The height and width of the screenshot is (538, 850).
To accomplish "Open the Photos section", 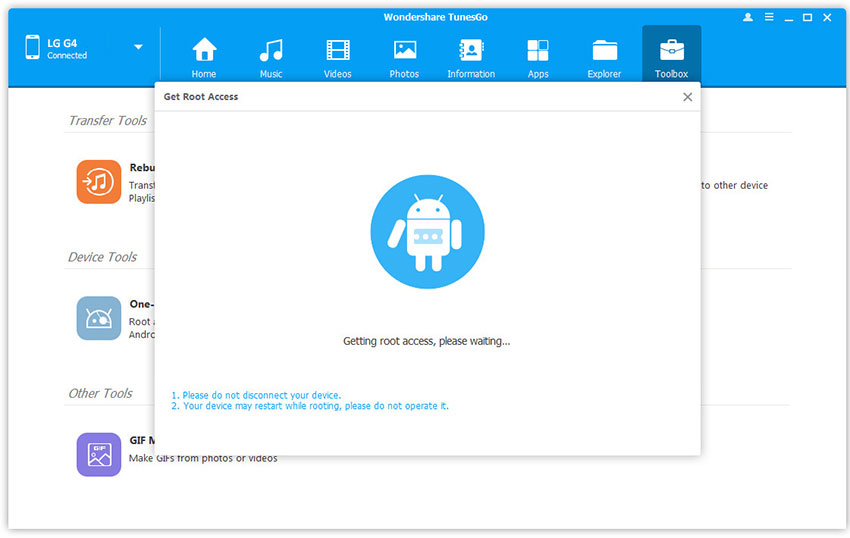I will 404,56.
